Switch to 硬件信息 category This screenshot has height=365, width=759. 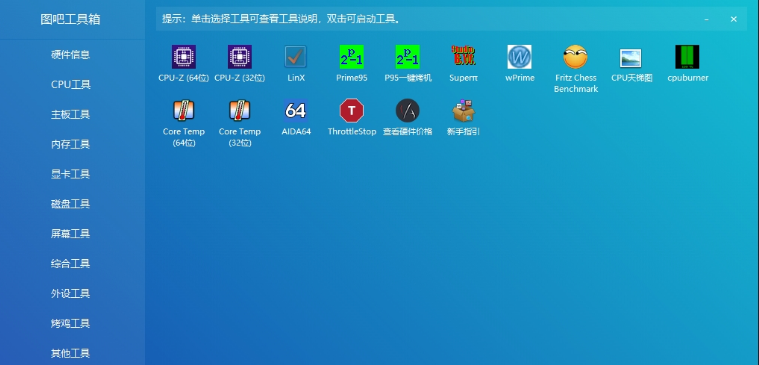point(71,55)
